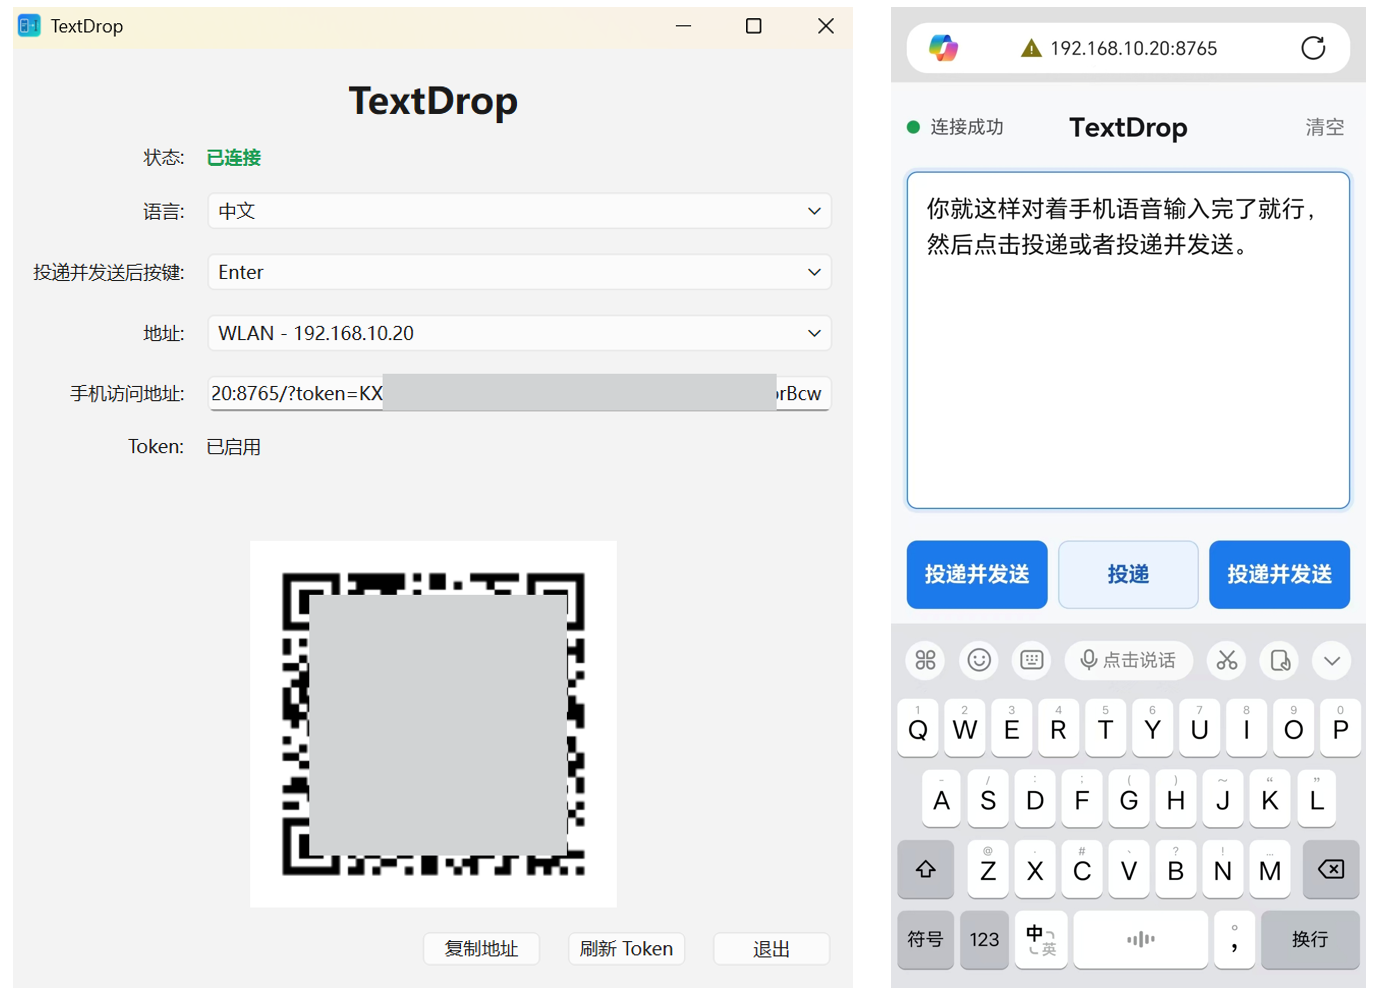Tap the Z key on phone keyboard

tap(988, 869)
